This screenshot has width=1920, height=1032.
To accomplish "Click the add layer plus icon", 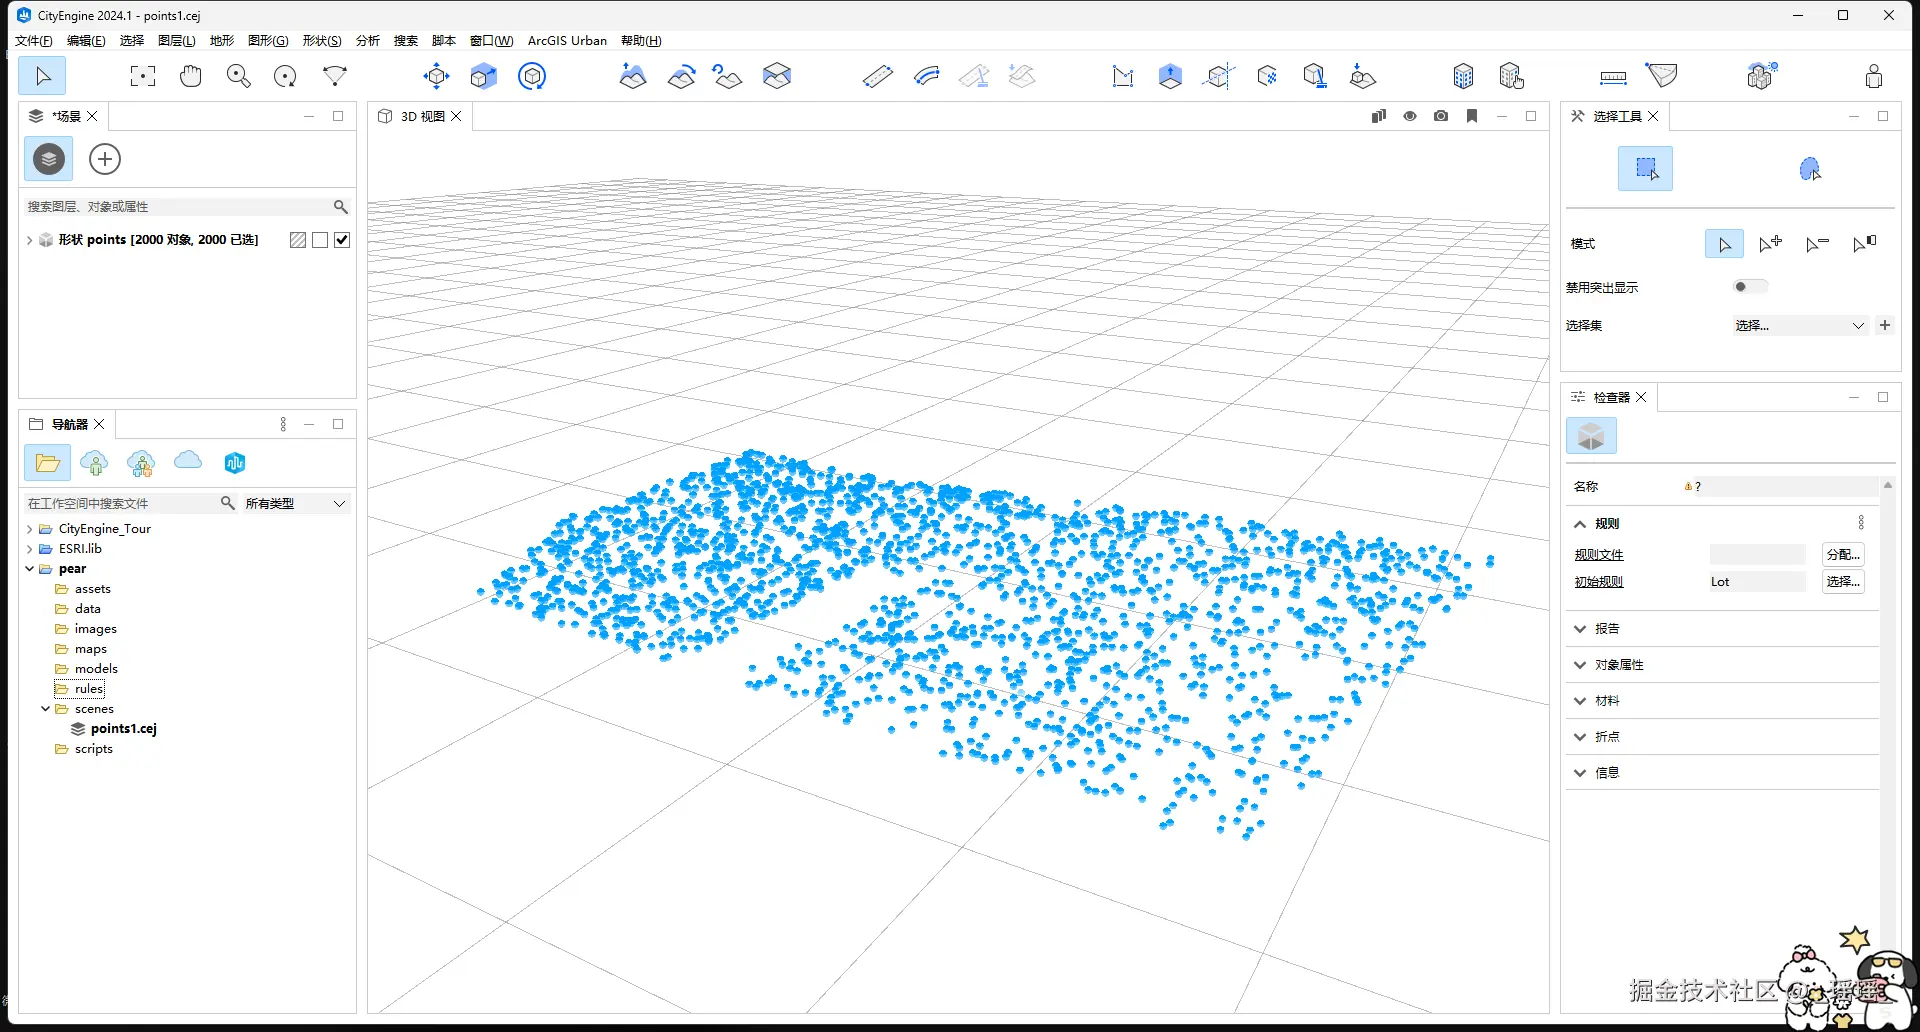I will click(105, 159).
